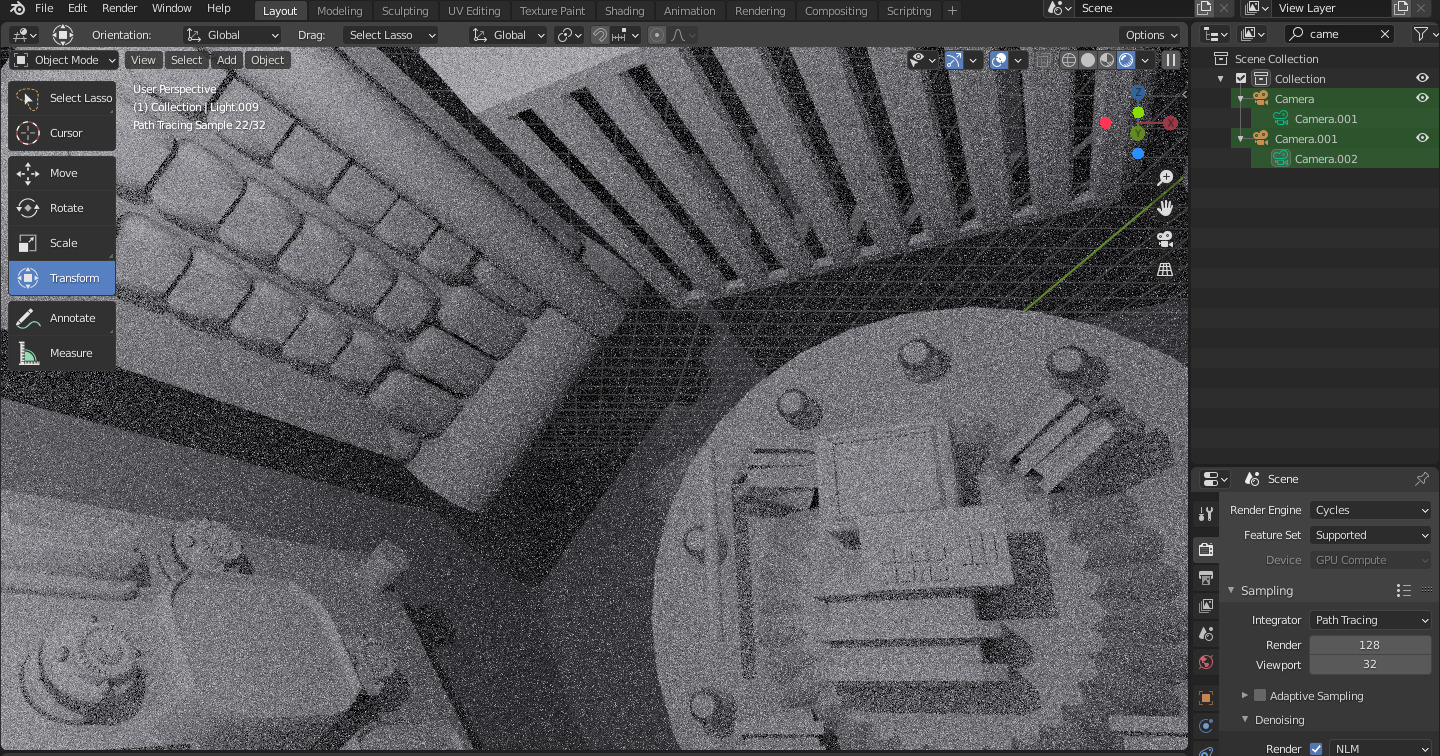Screen dimensions: 1440x756
Task: Toggle Collection exclude checkbox in outliner
Action: tap(1241, 79)
